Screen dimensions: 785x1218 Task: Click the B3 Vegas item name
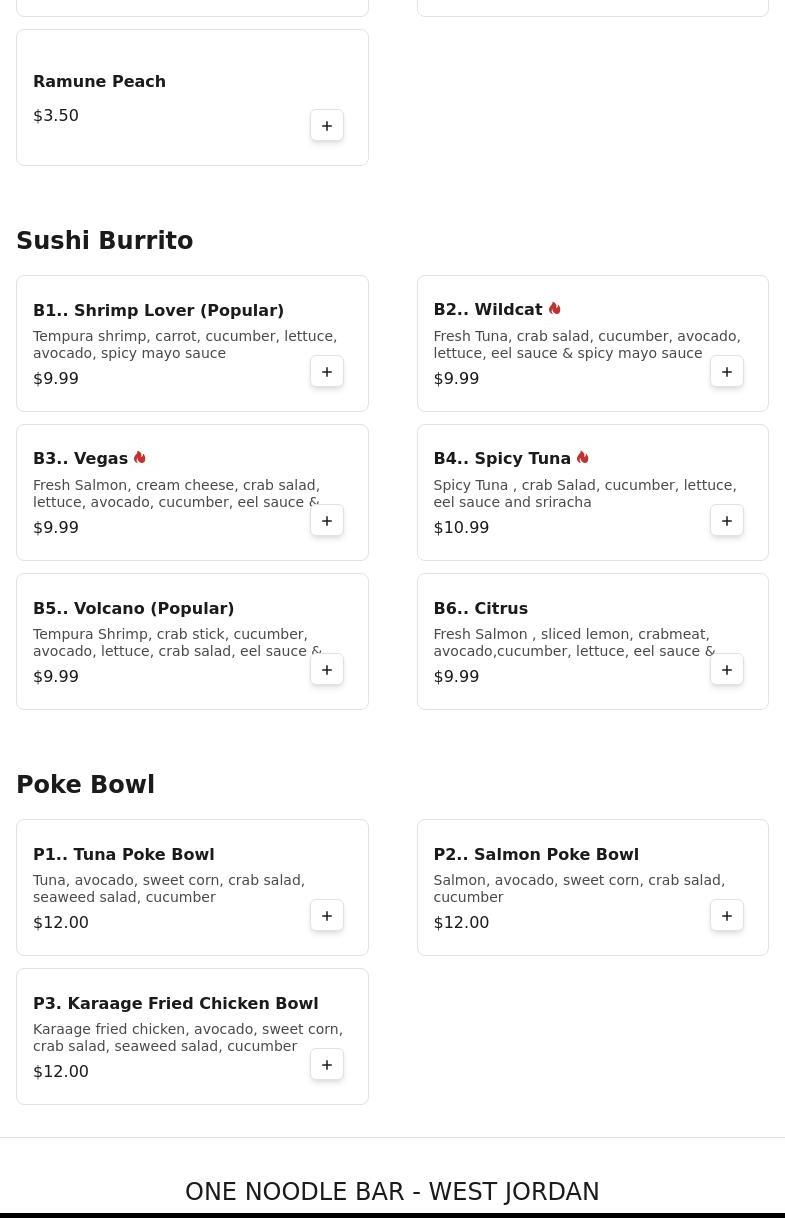[80, 459]
